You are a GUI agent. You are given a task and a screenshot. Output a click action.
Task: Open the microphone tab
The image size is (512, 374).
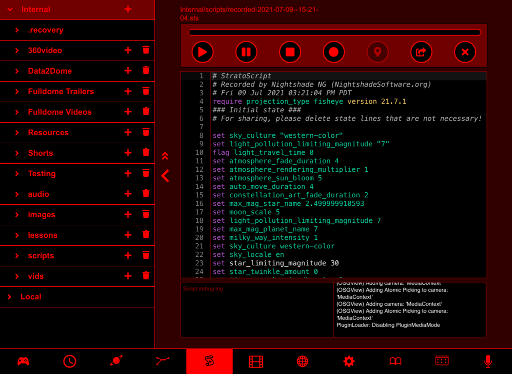pos(488,362)
